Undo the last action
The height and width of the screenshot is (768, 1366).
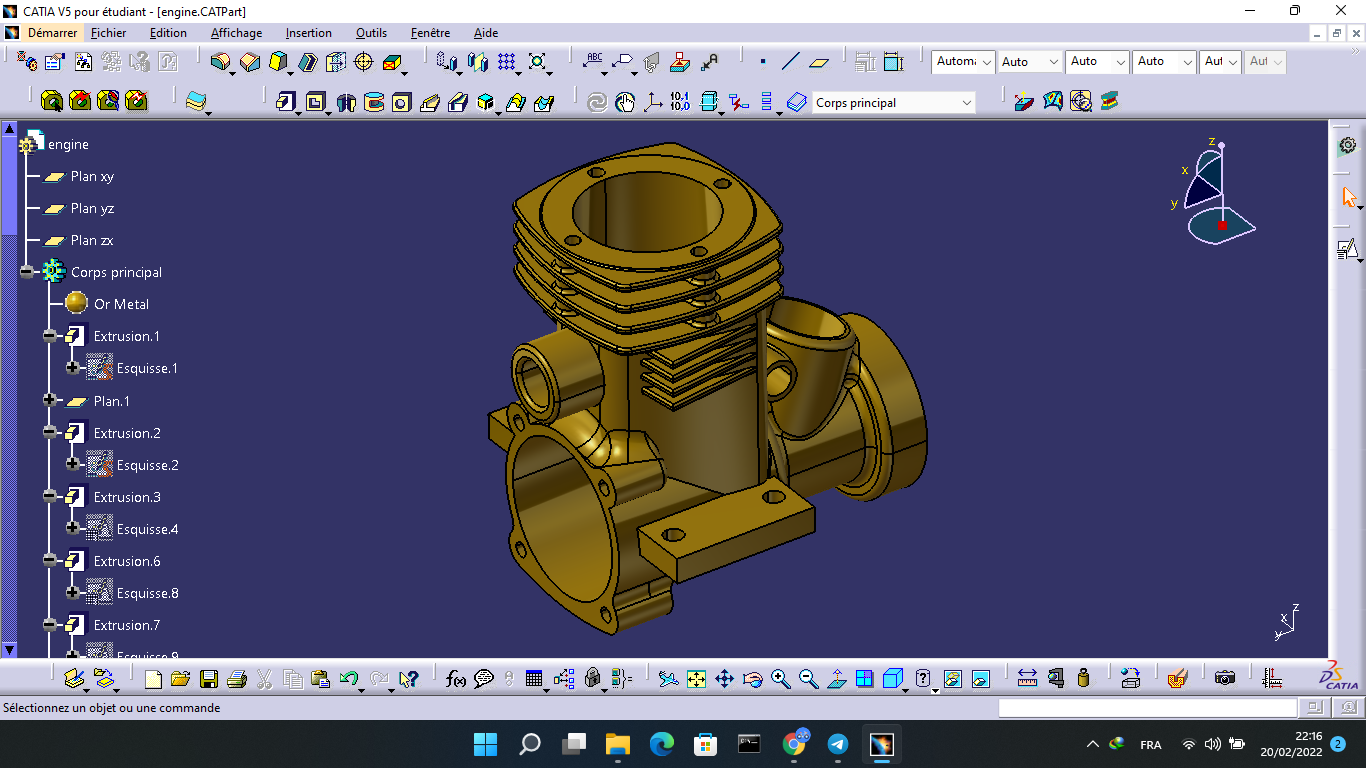click(349, 680)
